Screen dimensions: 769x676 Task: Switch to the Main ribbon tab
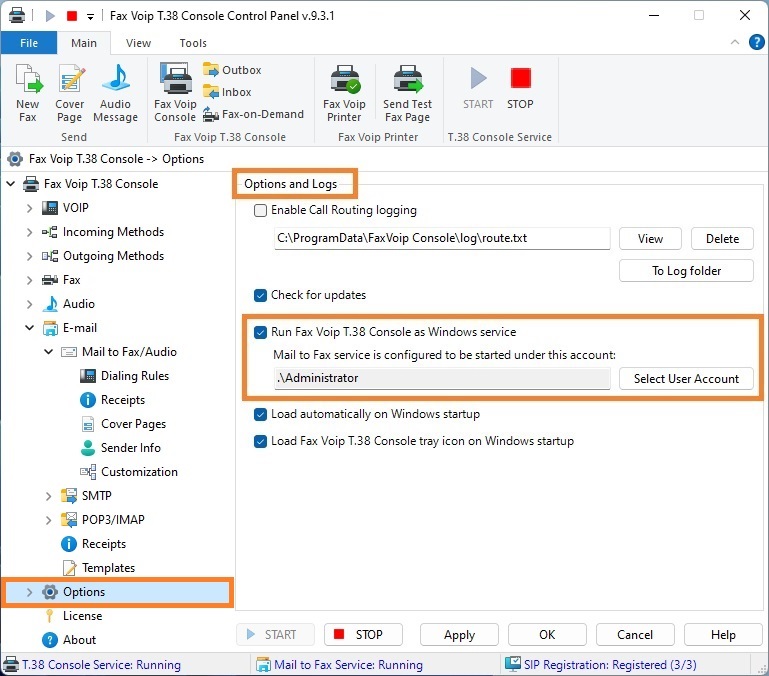tap(84, 43)
